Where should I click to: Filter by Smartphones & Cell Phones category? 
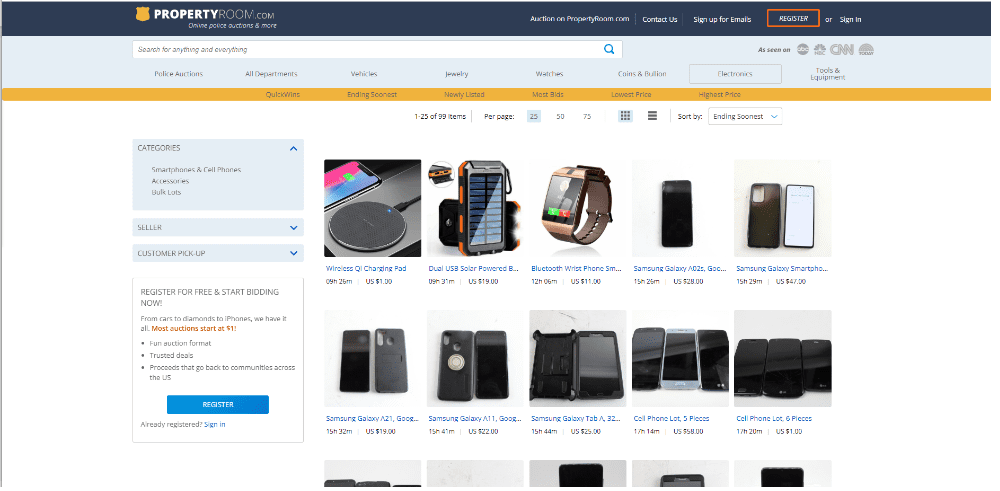(x=196, y=170)
